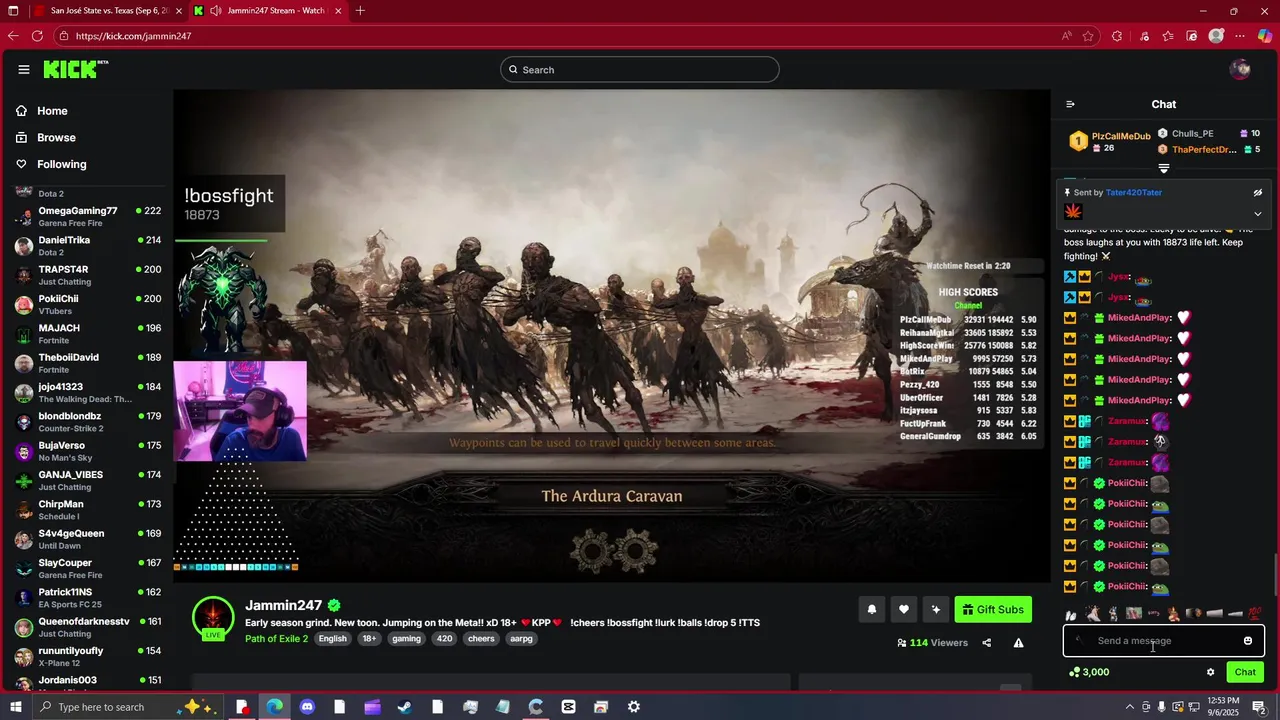This screenshot has width=1280, height=720.
Task: Add page to favorites star icon
Action: 1088,36
